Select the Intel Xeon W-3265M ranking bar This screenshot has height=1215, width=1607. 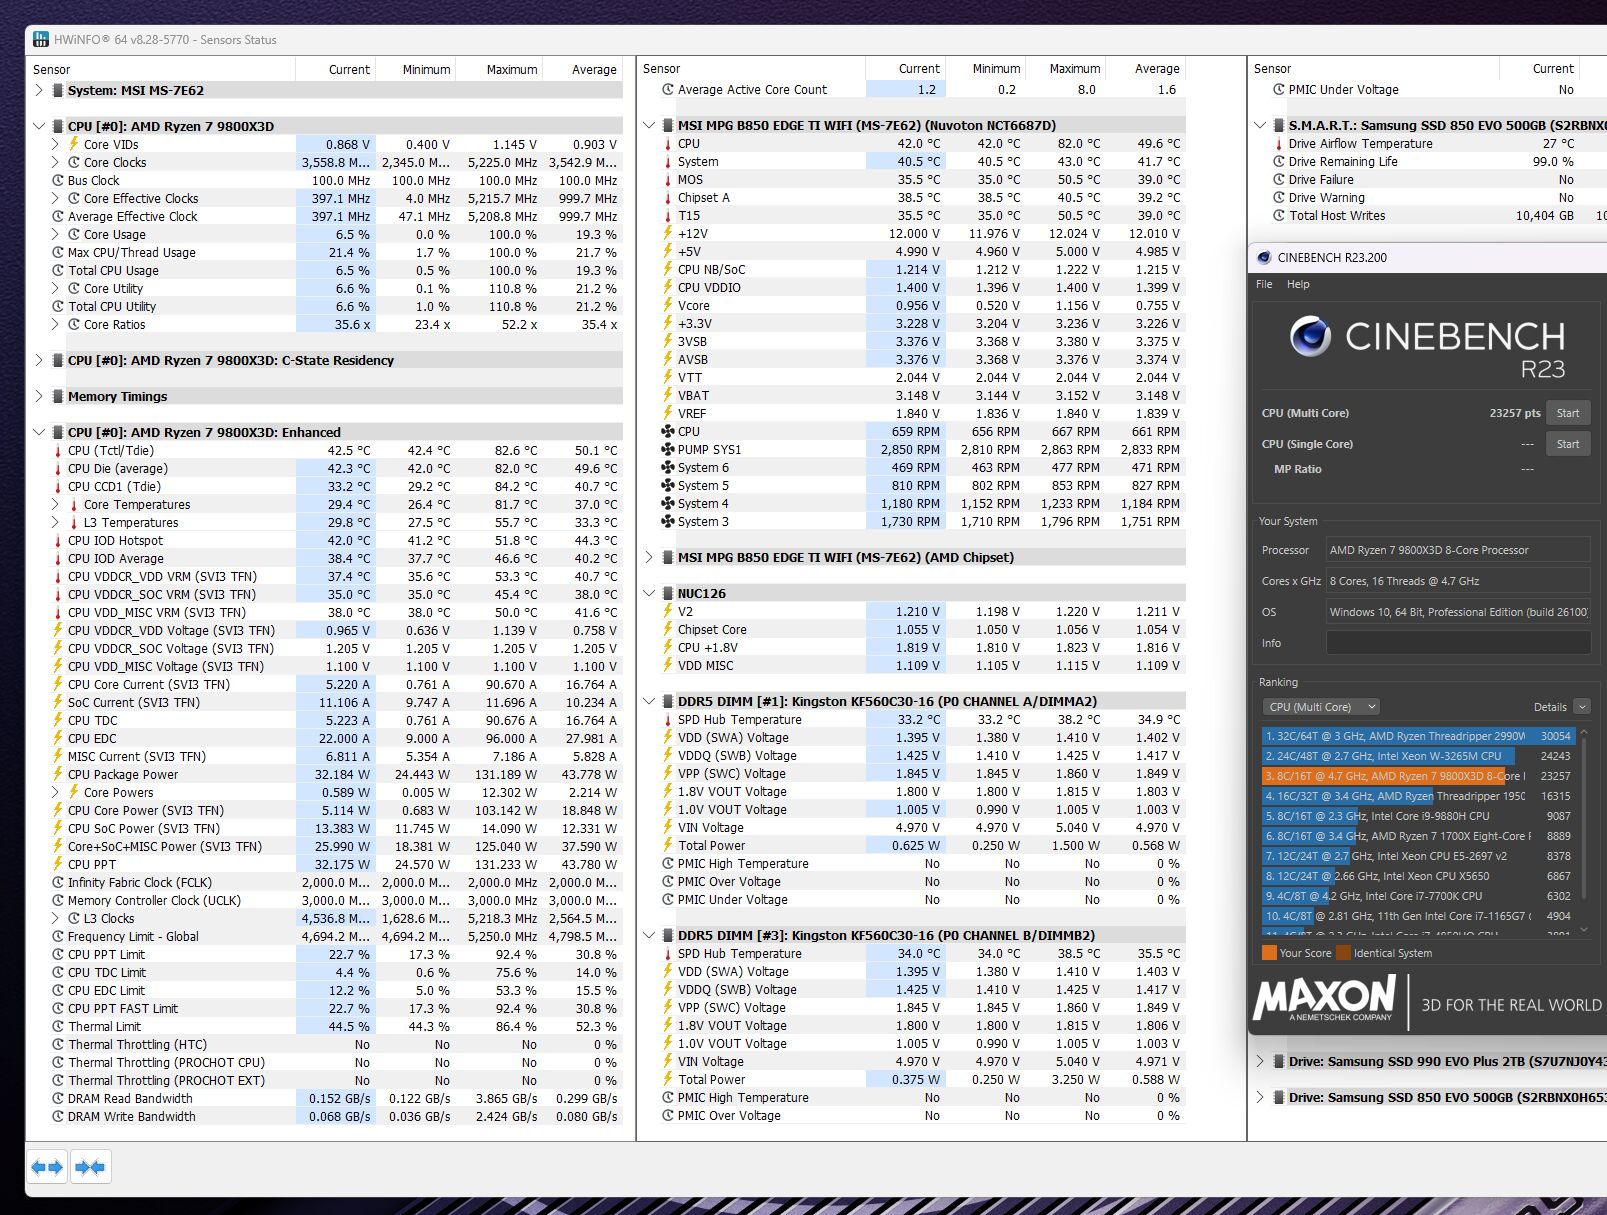[x=1417, y=756]
